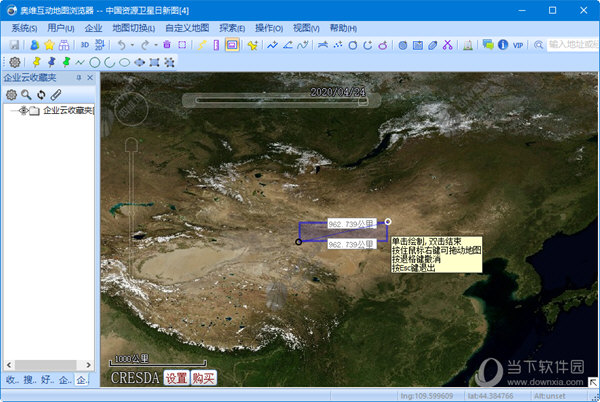Select the green pushpin marker
Image resolution: width=600 pixels, height=402 pixels.
(66, 62)
